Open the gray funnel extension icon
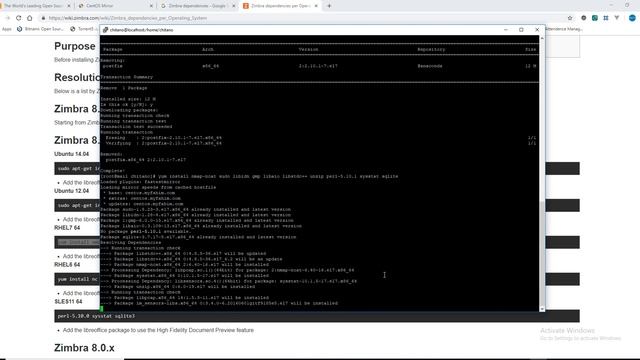640x360 pixels. point(617,18)
